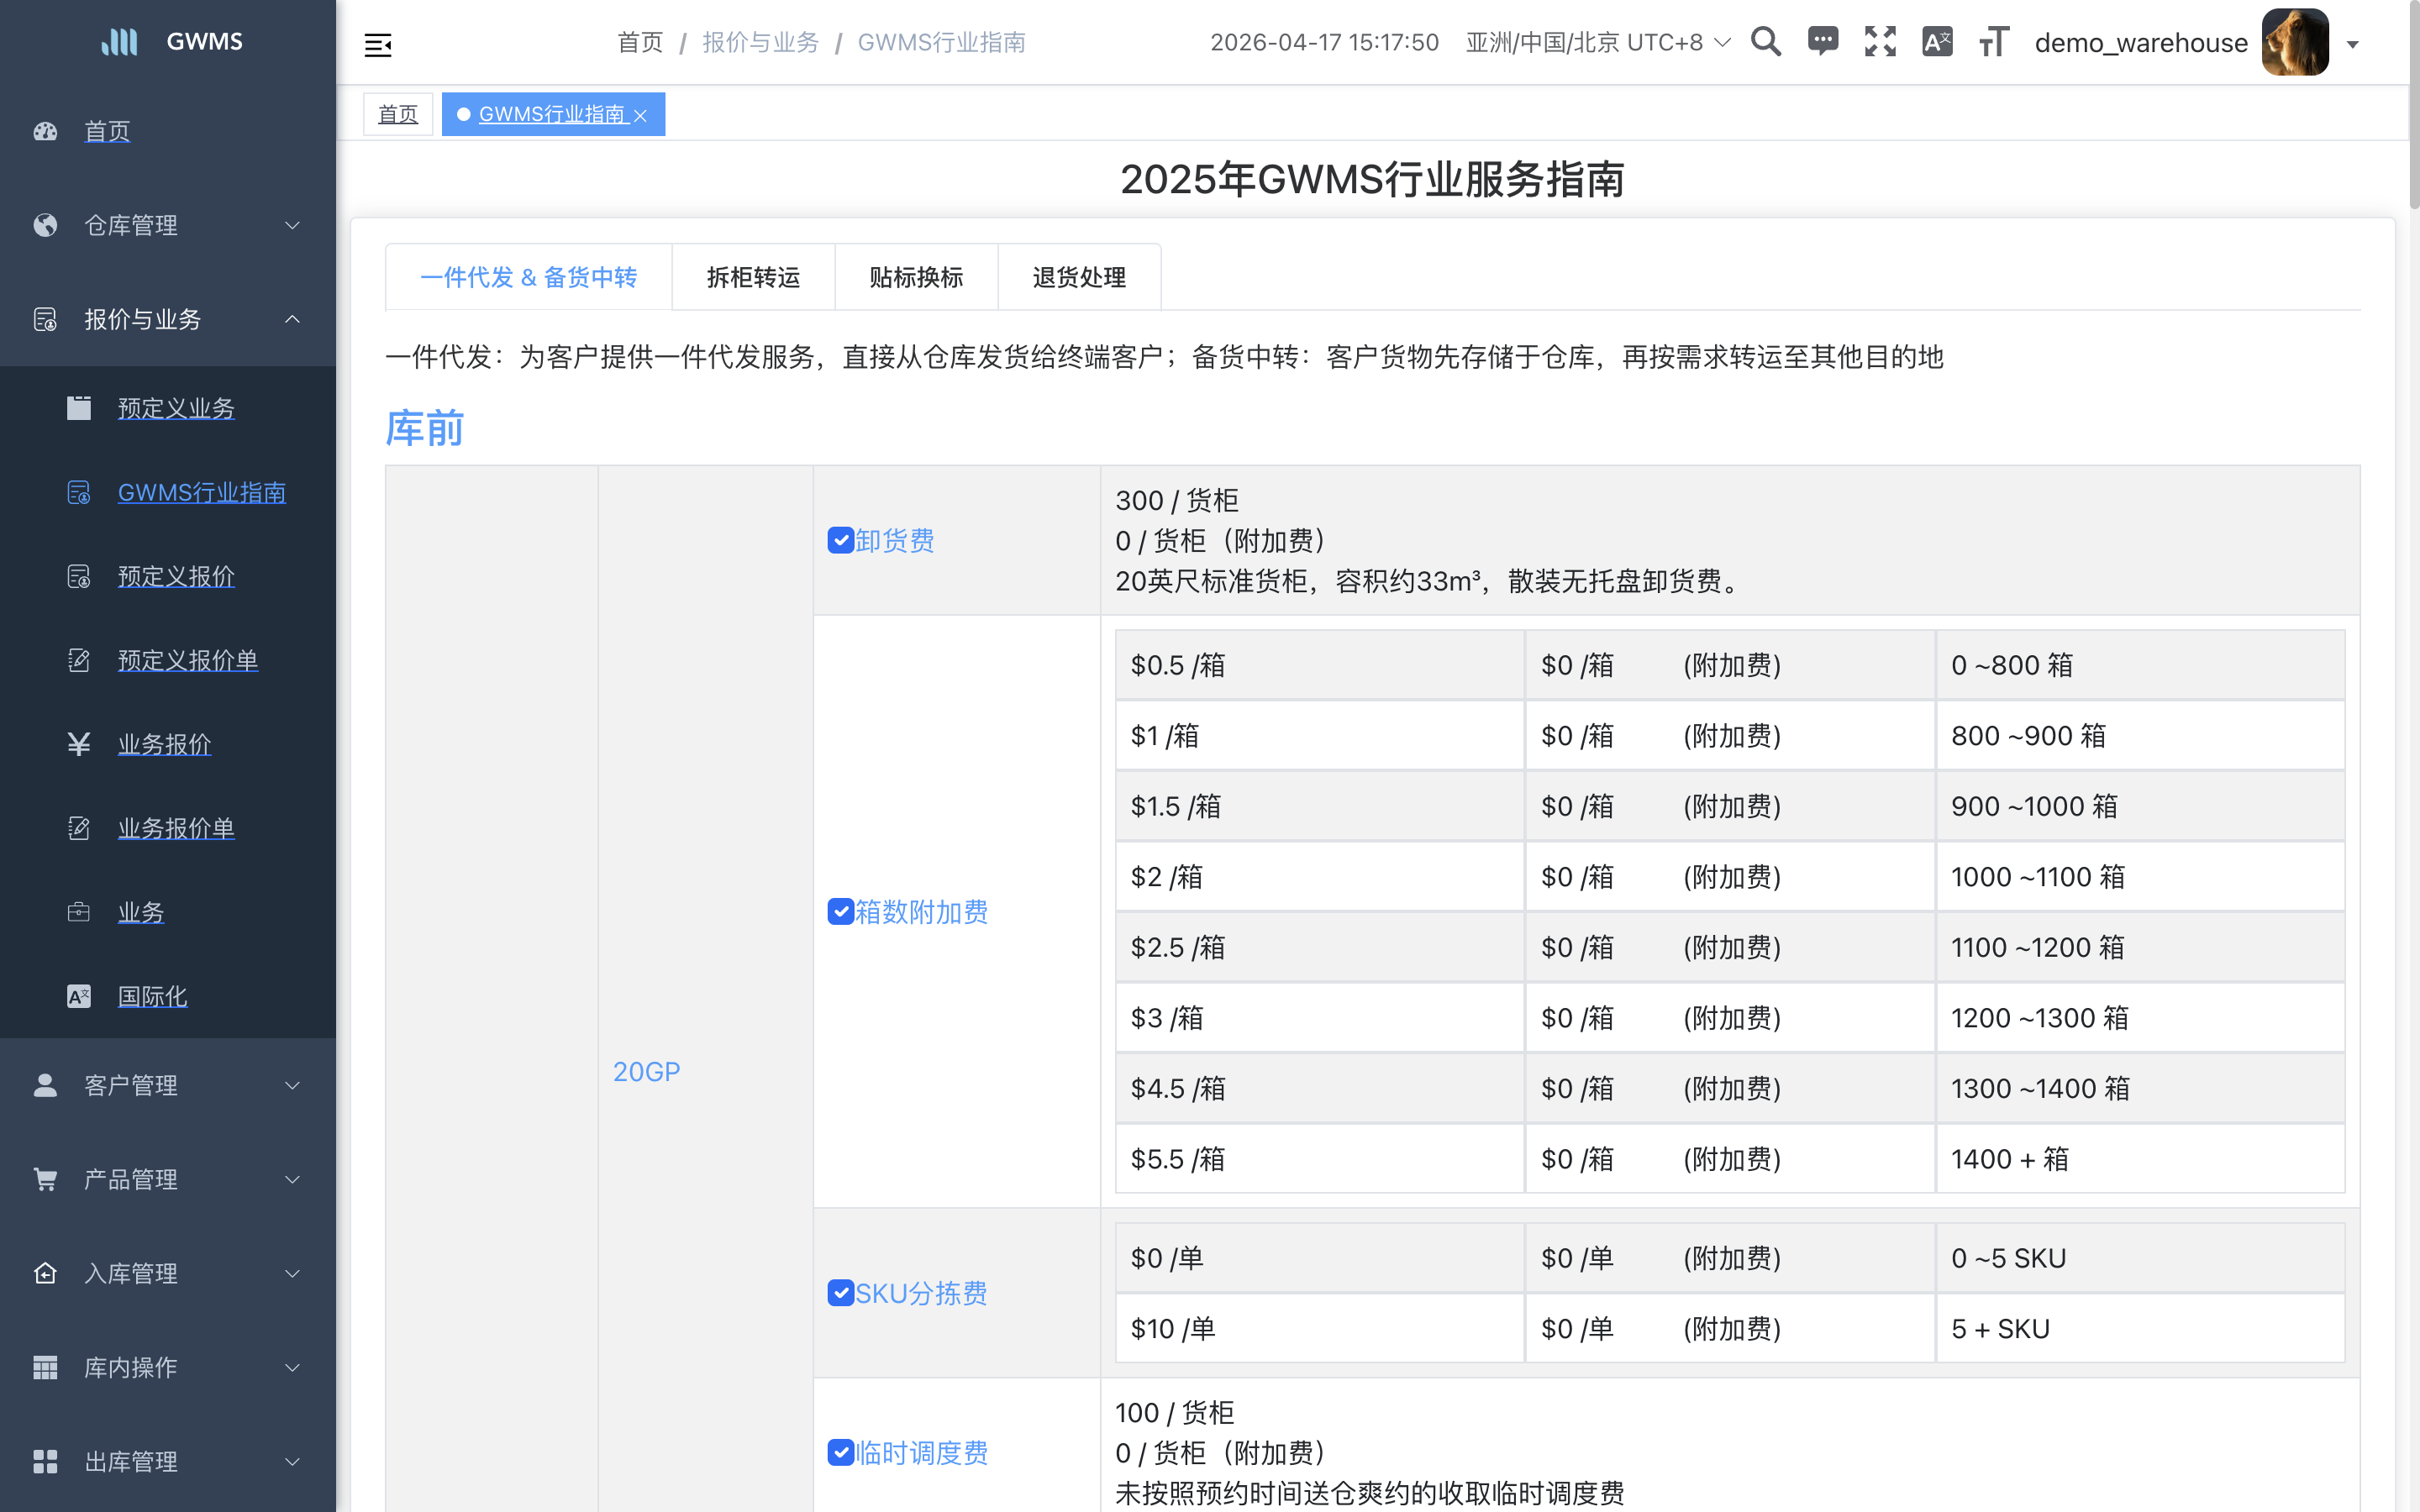Open 国际化 in the sidebar

[152, 996]
